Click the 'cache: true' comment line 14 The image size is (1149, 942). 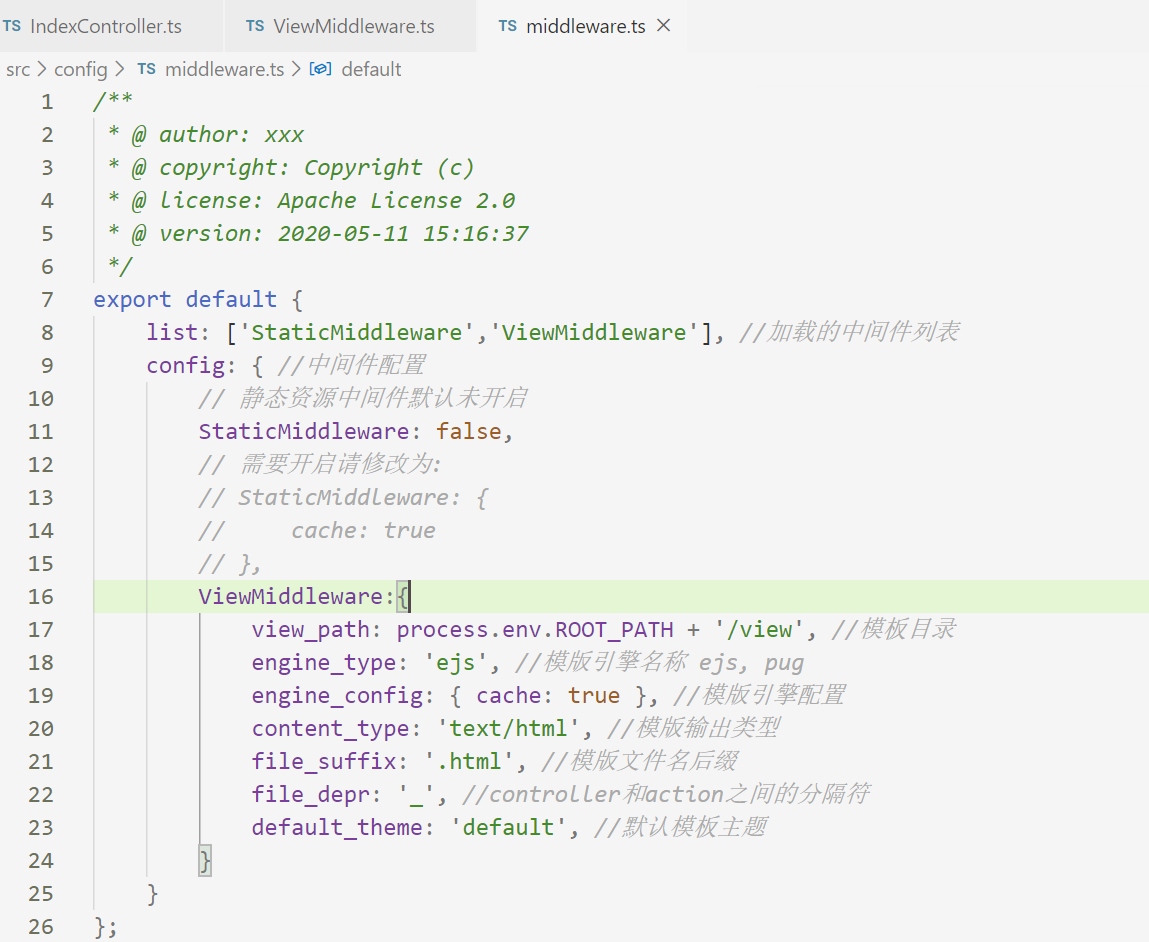(363, 530)
